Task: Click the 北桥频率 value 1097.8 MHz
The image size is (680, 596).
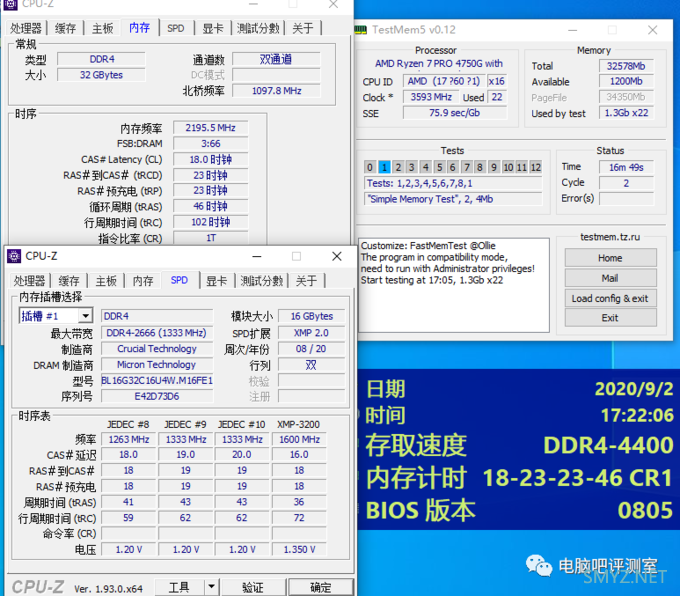Action: click(277, 91)
